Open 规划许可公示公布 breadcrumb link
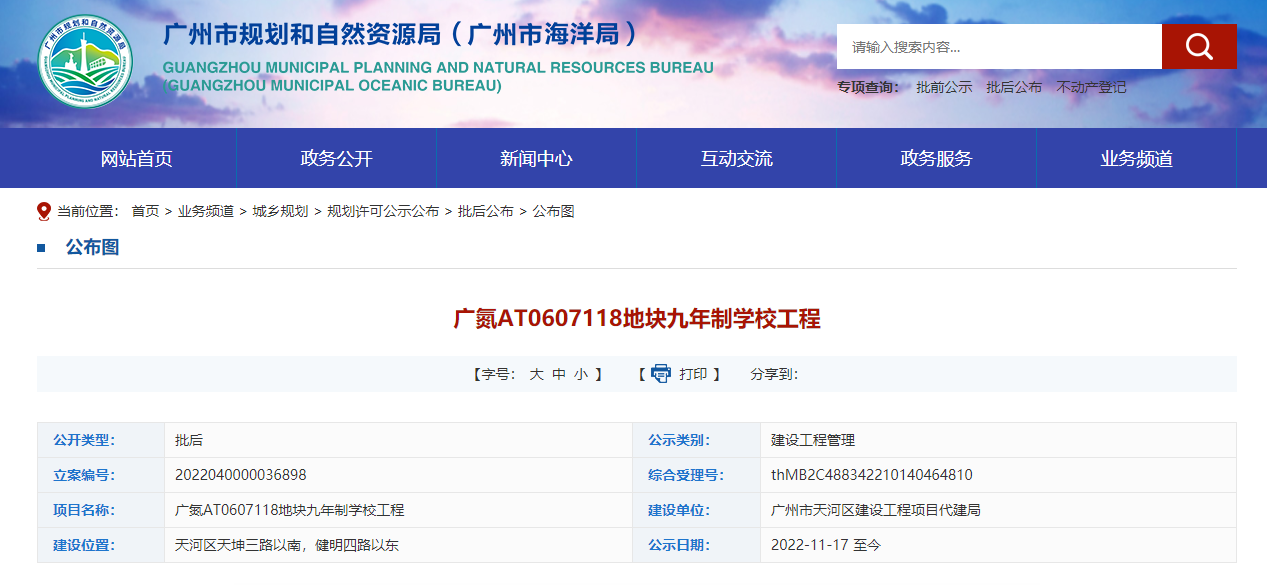 383,211
